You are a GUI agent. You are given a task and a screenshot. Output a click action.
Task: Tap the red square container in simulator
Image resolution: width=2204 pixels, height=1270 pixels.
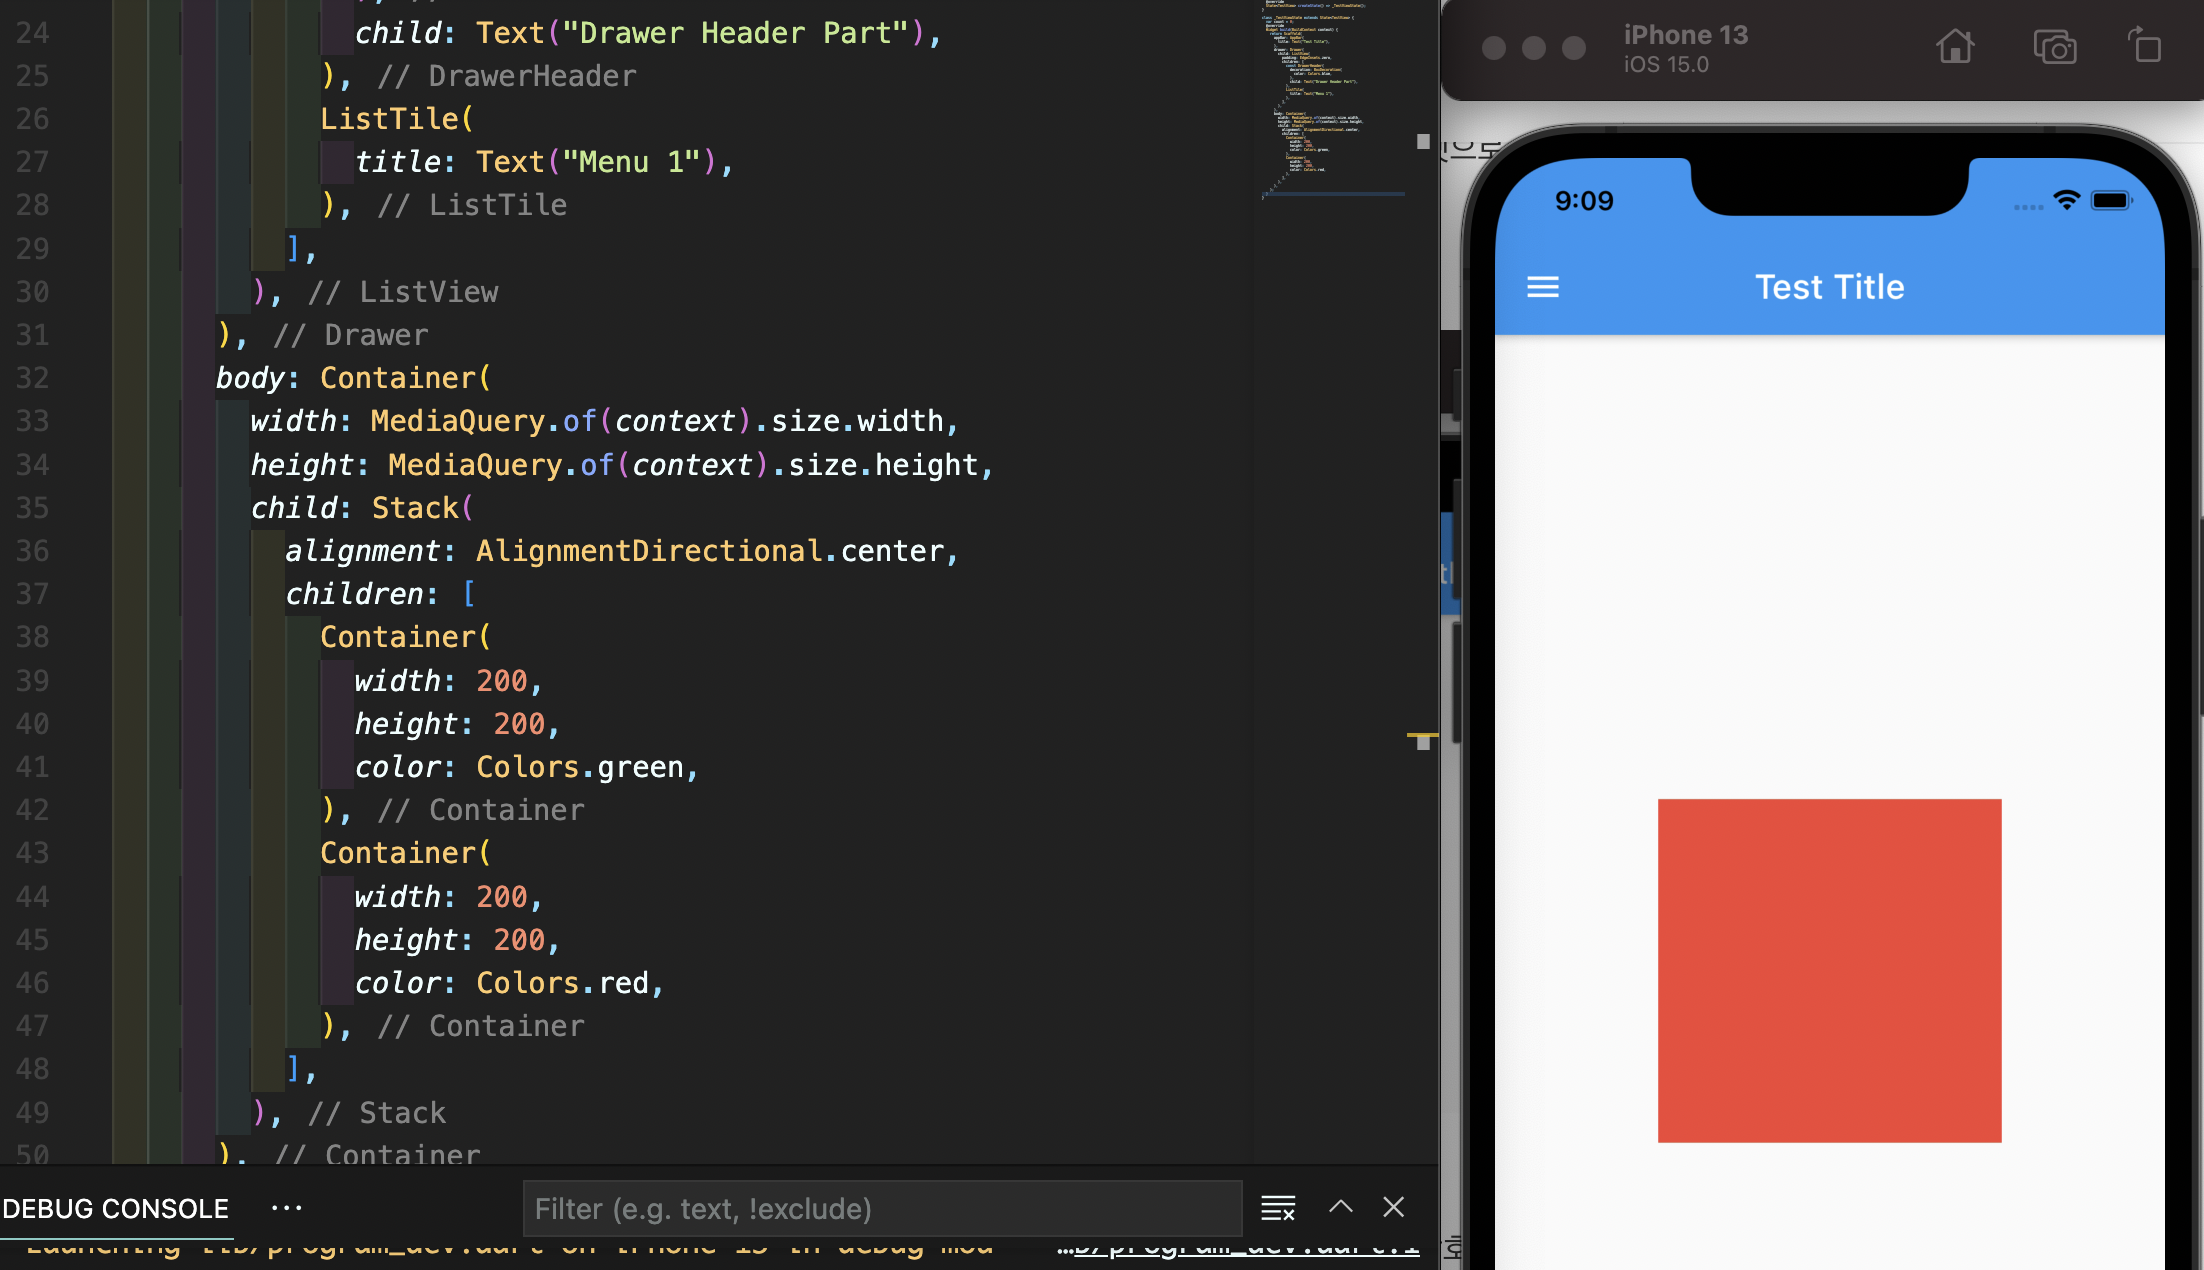pos(1829,970)
